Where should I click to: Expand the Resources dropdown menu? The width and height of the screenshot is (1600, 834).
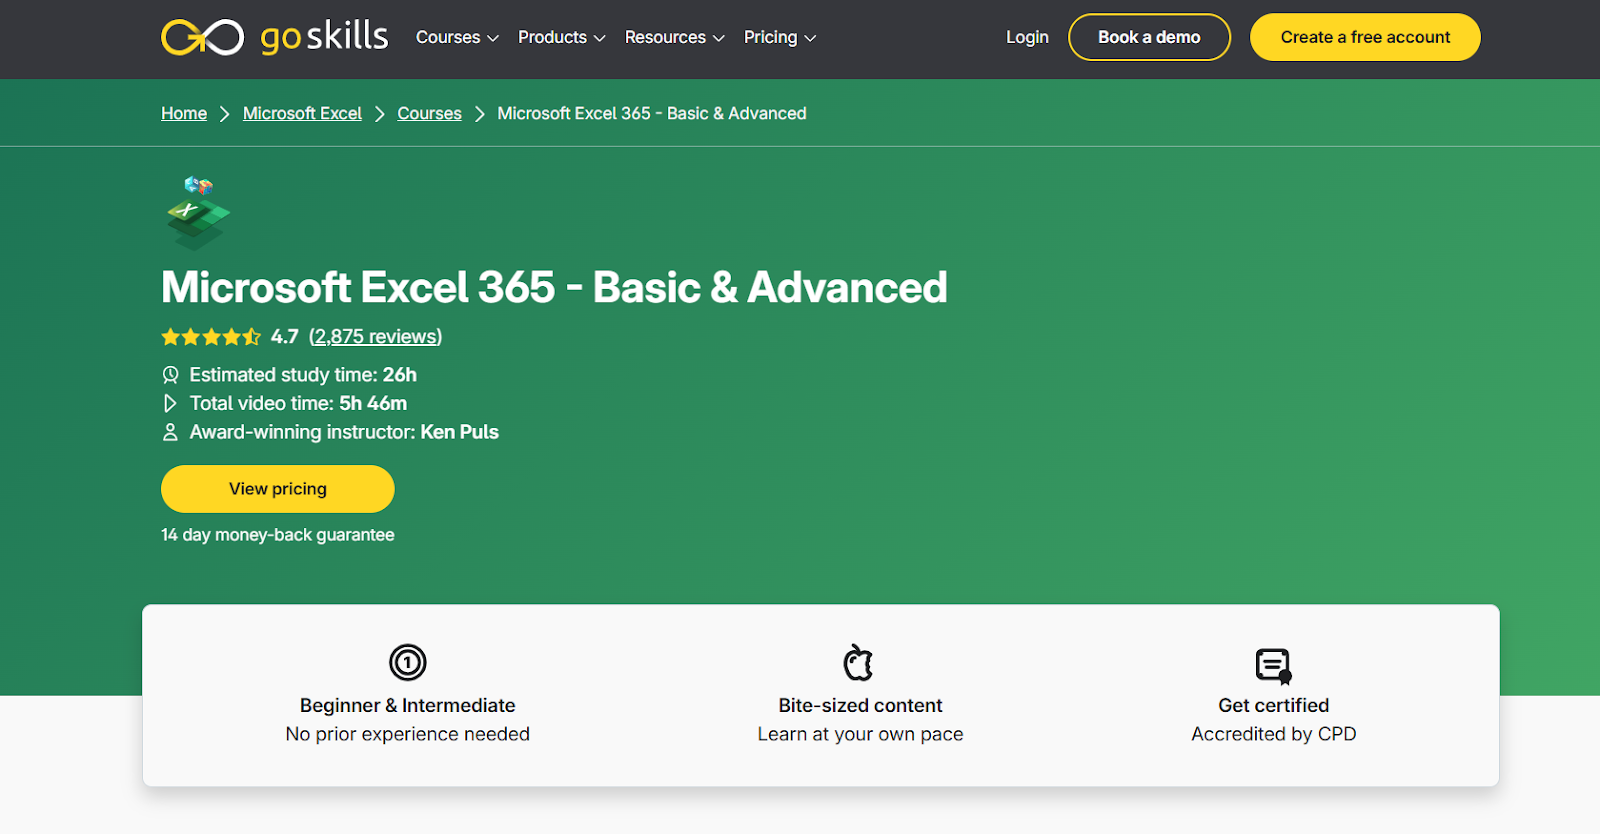(x=675, y=37)
